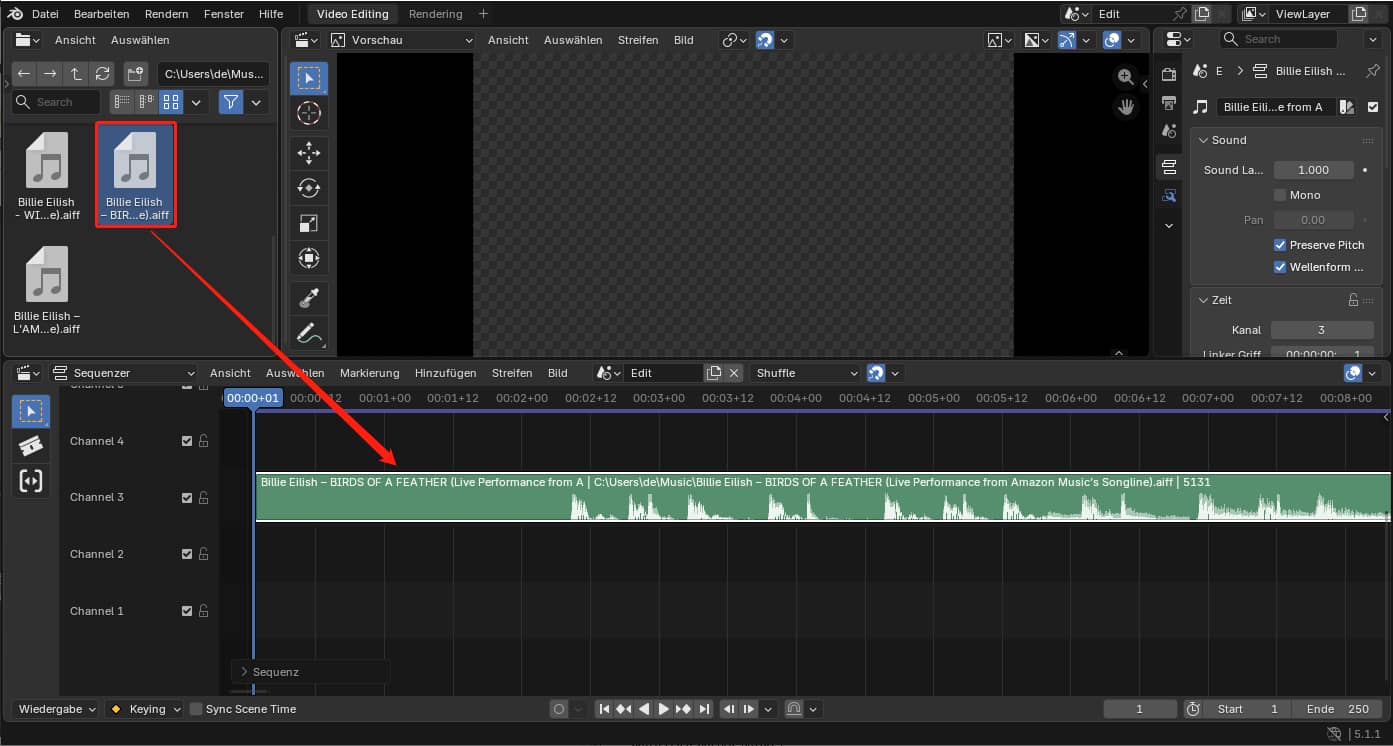Click the Sound level value slider
1393x746 pixels.
coord(1314,170)
